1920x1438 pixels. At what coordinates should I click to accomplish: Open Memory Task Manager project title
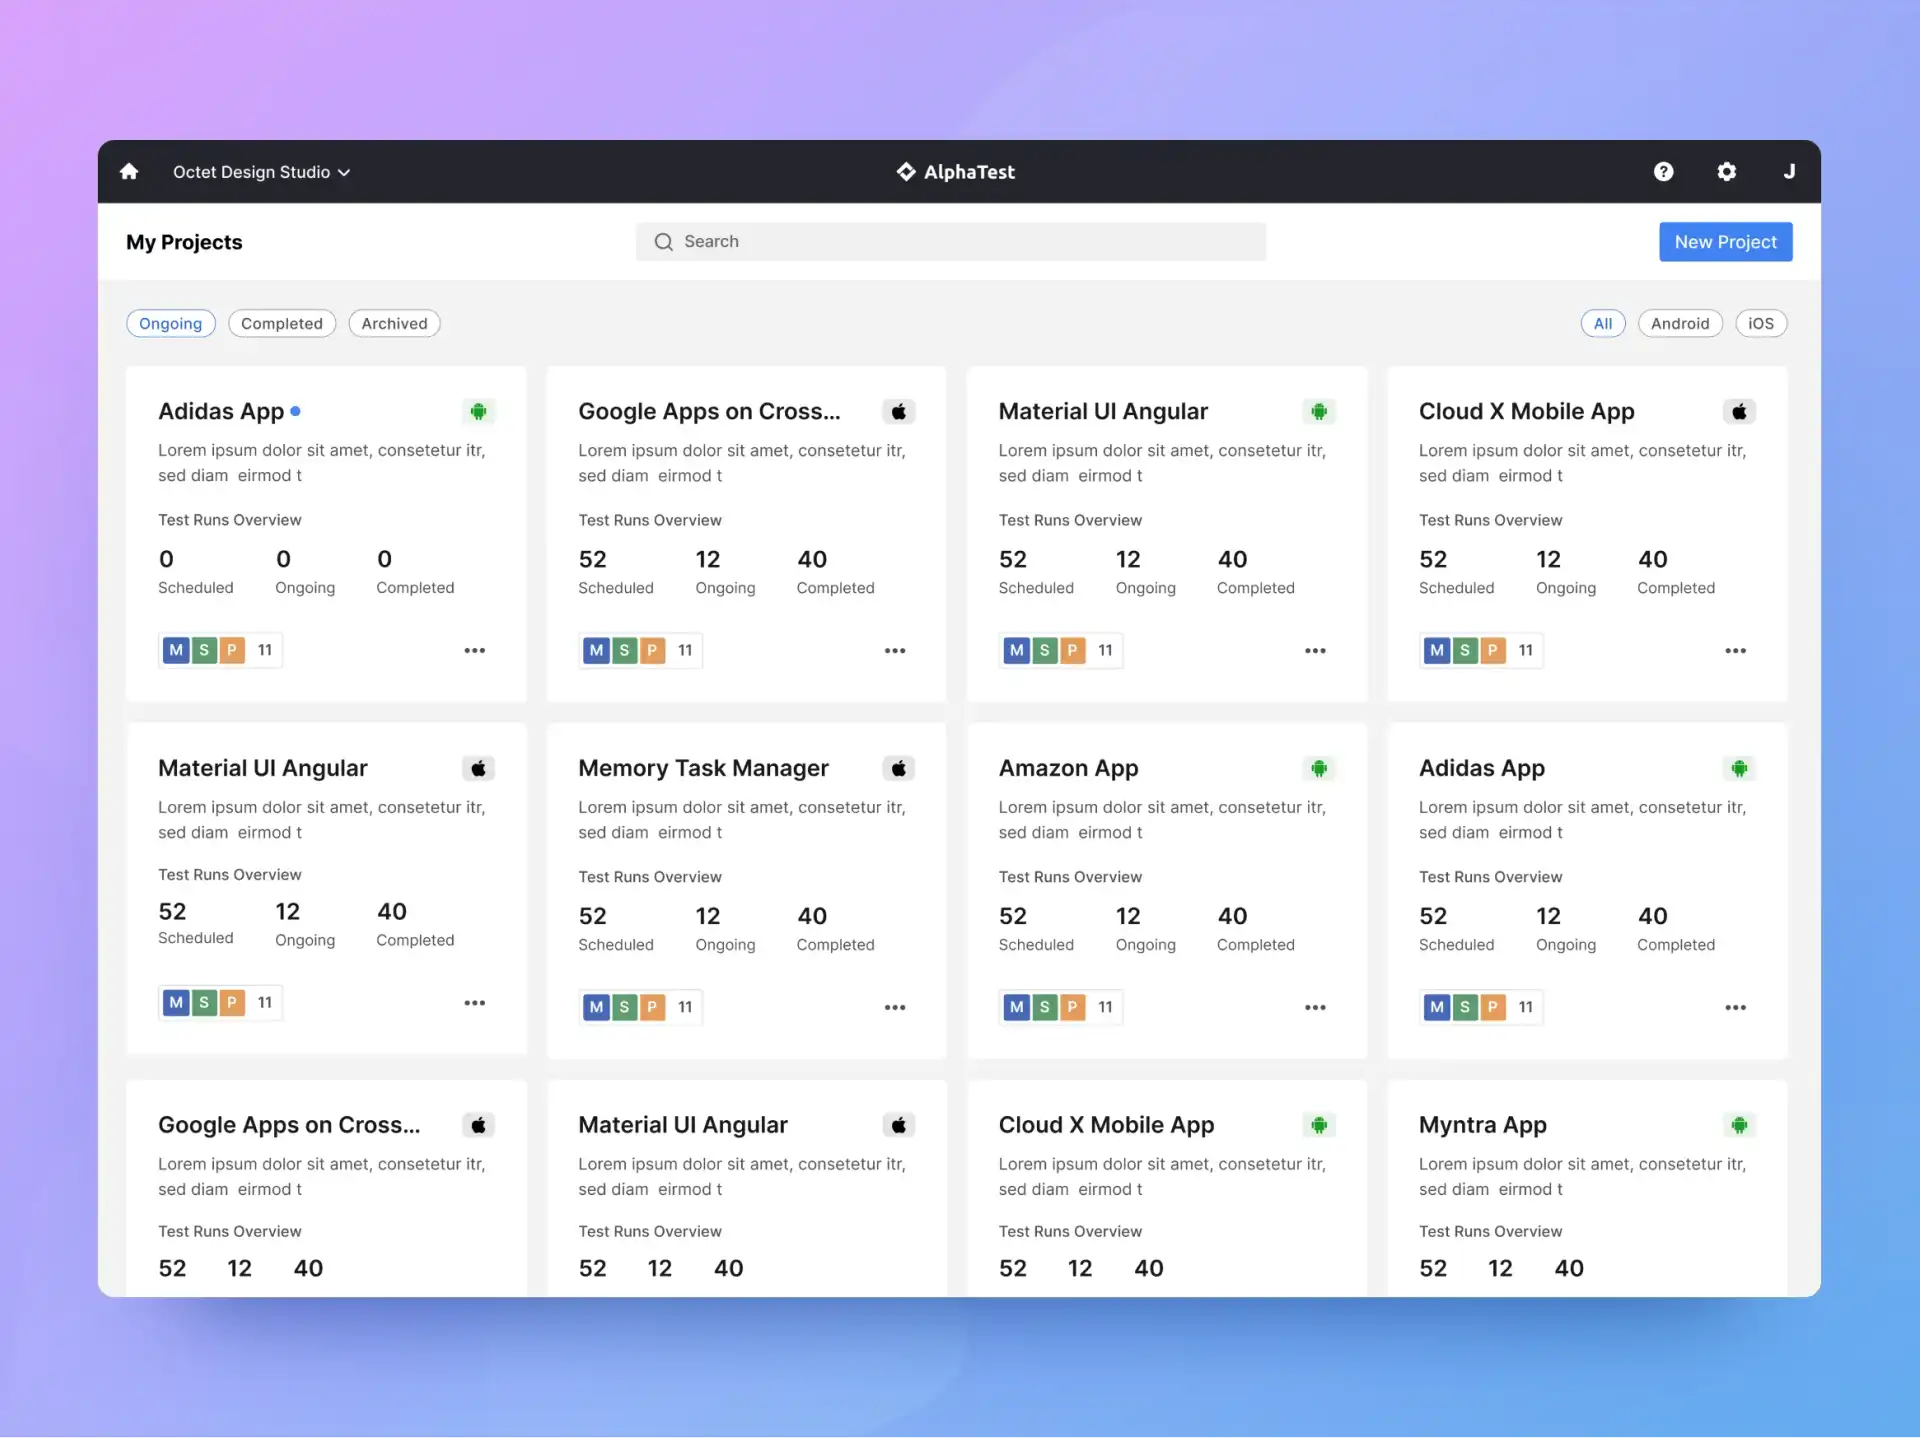point(703,768)
